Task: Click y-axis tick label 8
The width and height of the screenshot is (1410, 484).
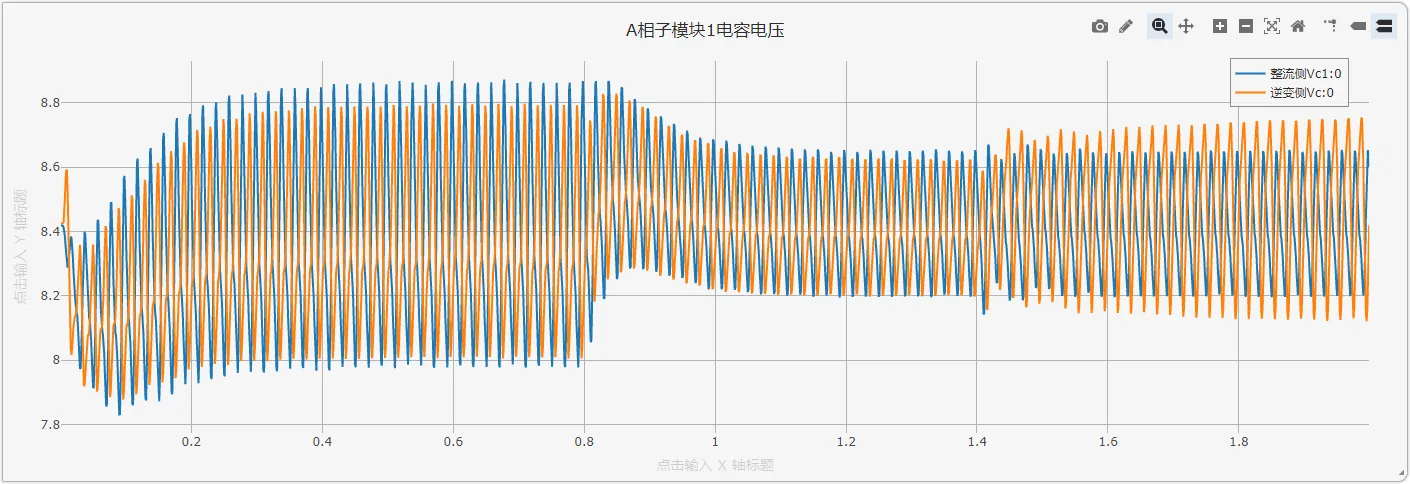Action: pos(55,360)
